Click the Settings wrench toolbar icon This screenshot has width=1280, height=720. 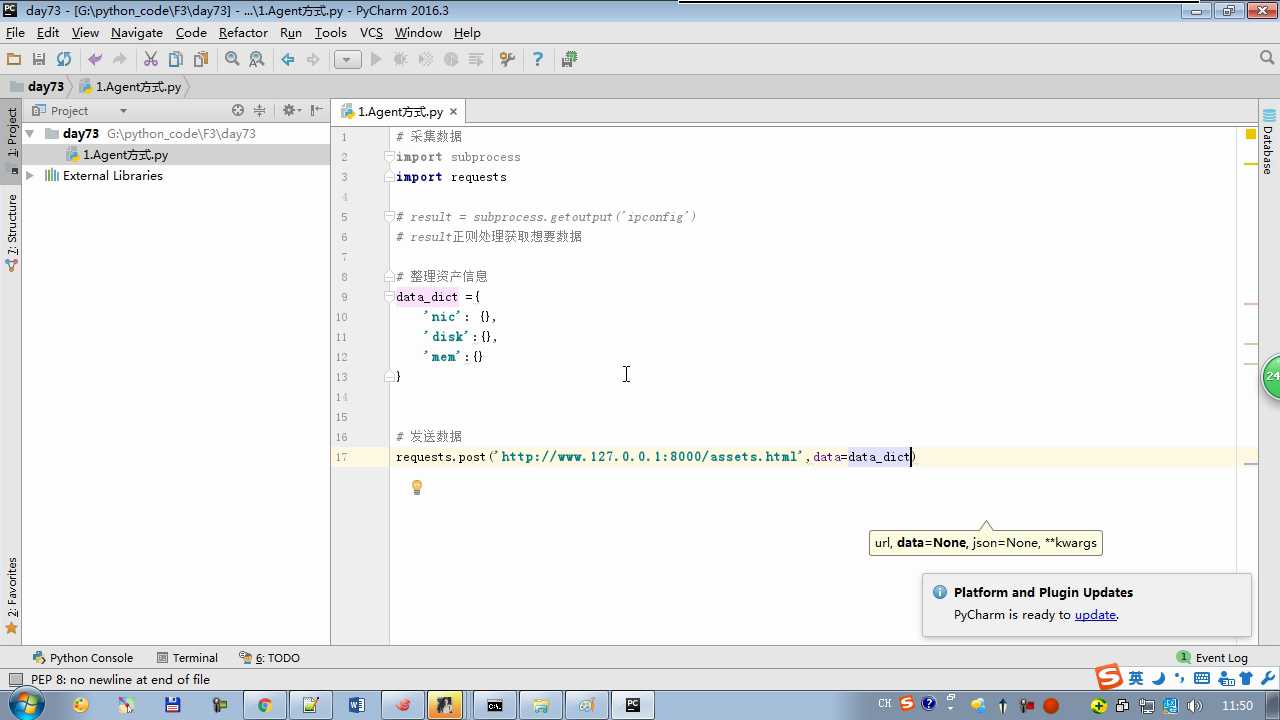point(507,60)
